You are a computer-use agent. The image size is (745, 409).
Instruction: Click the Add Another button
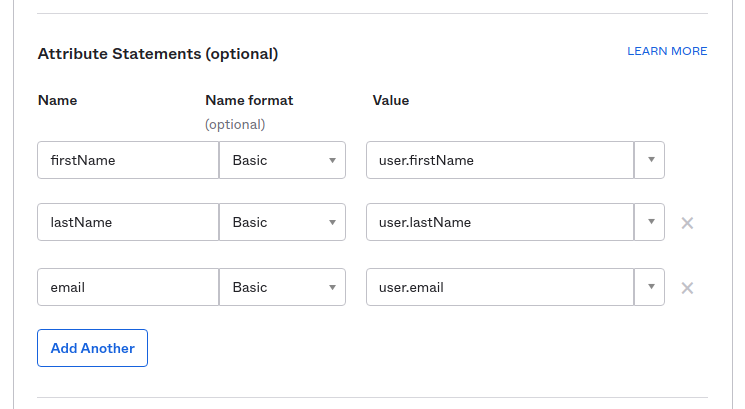pos(92,348)
